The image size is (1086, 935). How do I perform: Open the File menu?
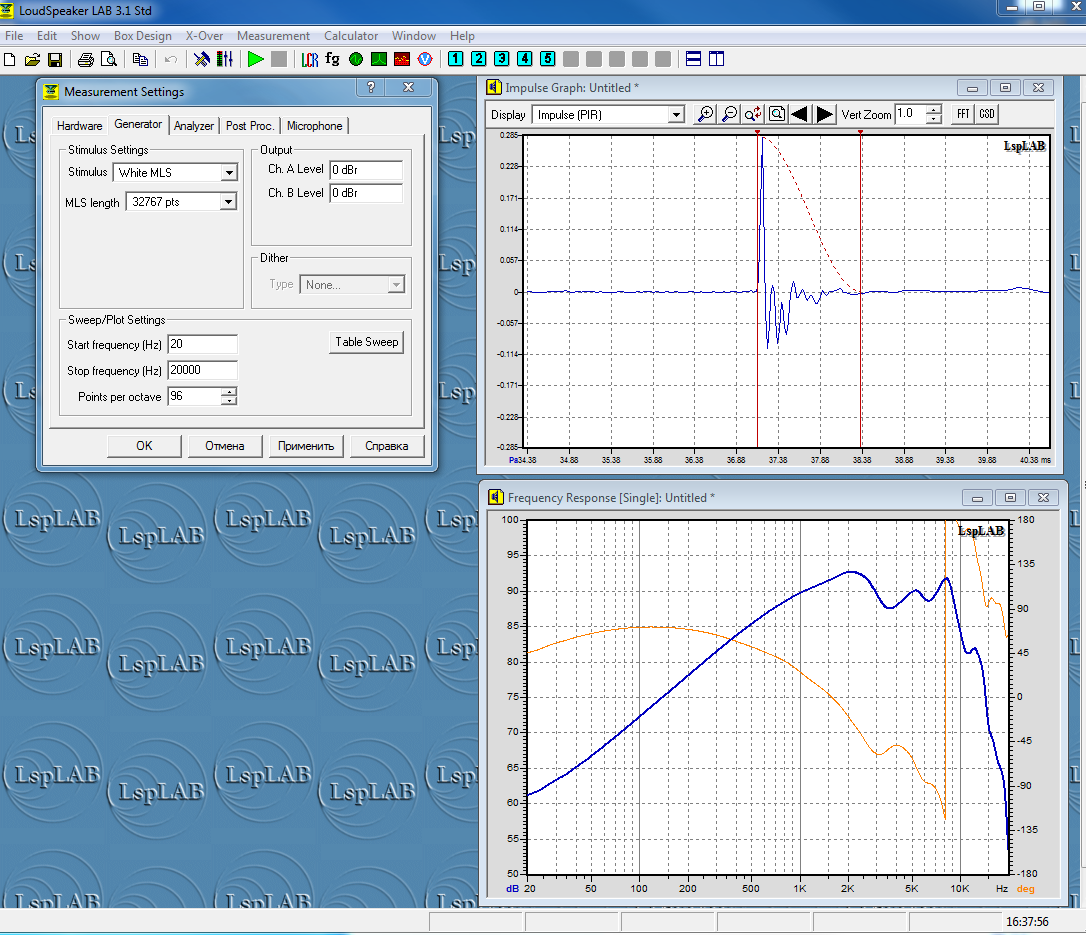click(14, 35)
